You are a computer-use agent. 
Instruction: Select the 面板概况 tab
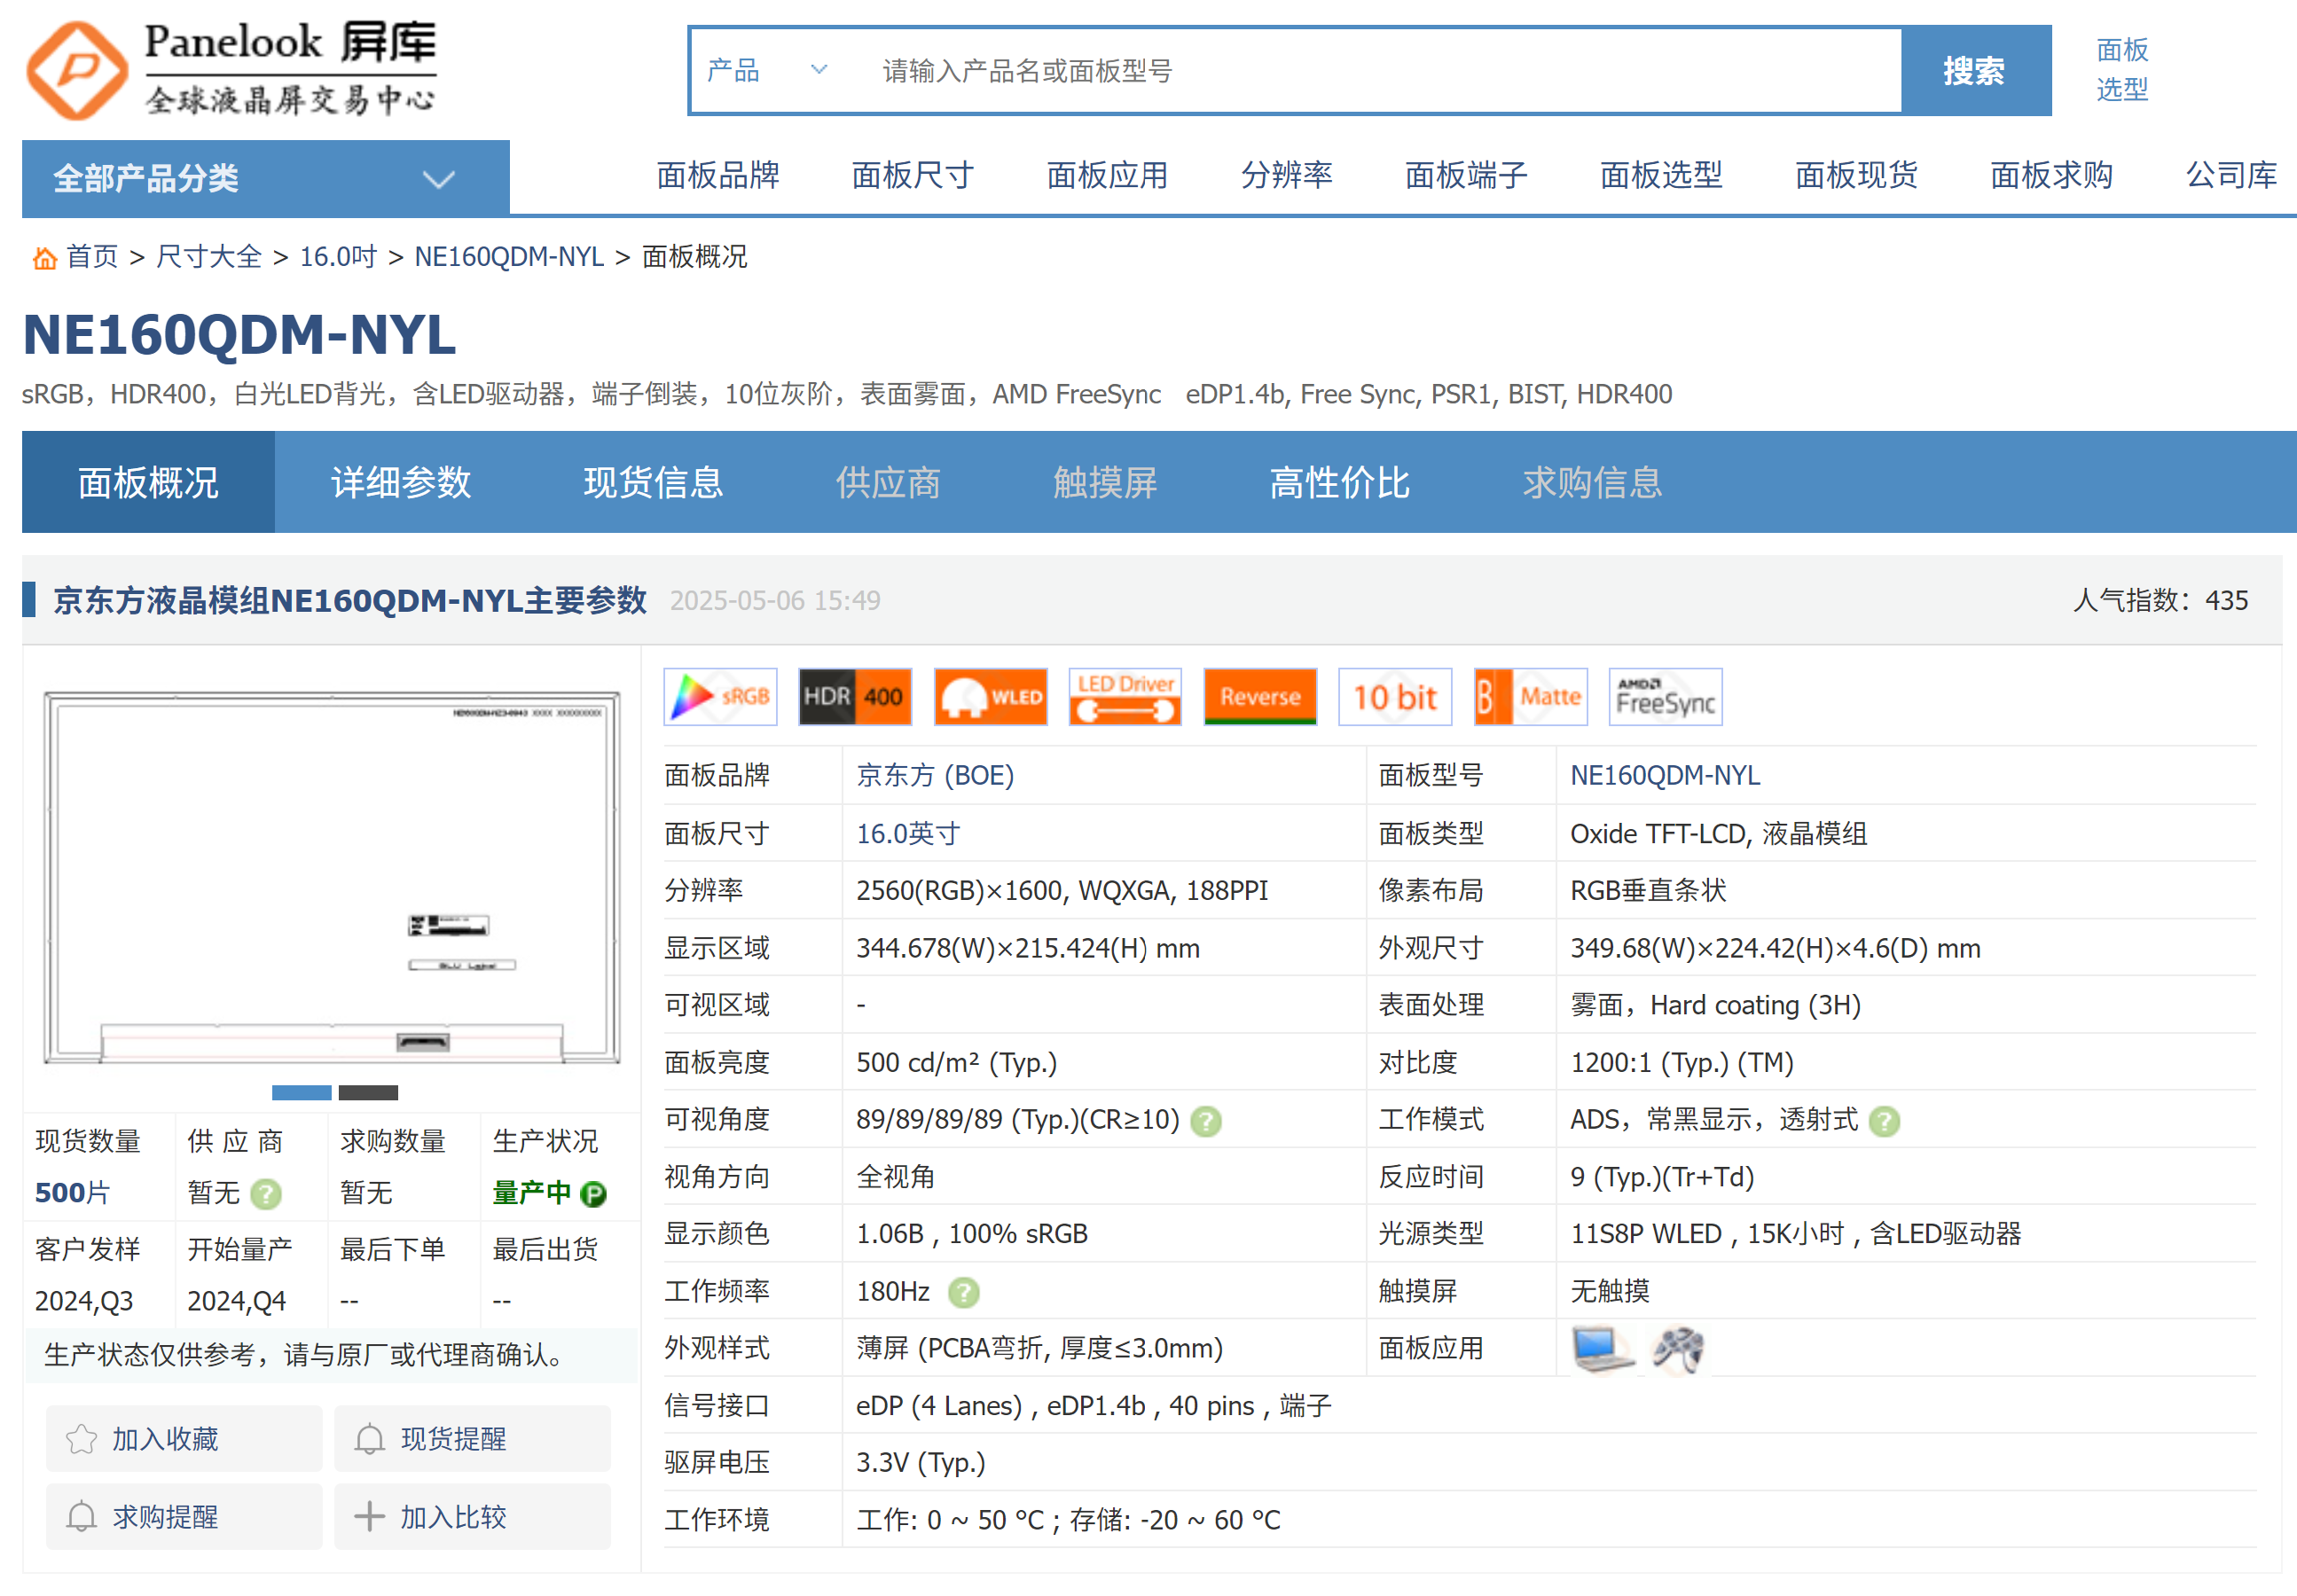click(148, 482)
